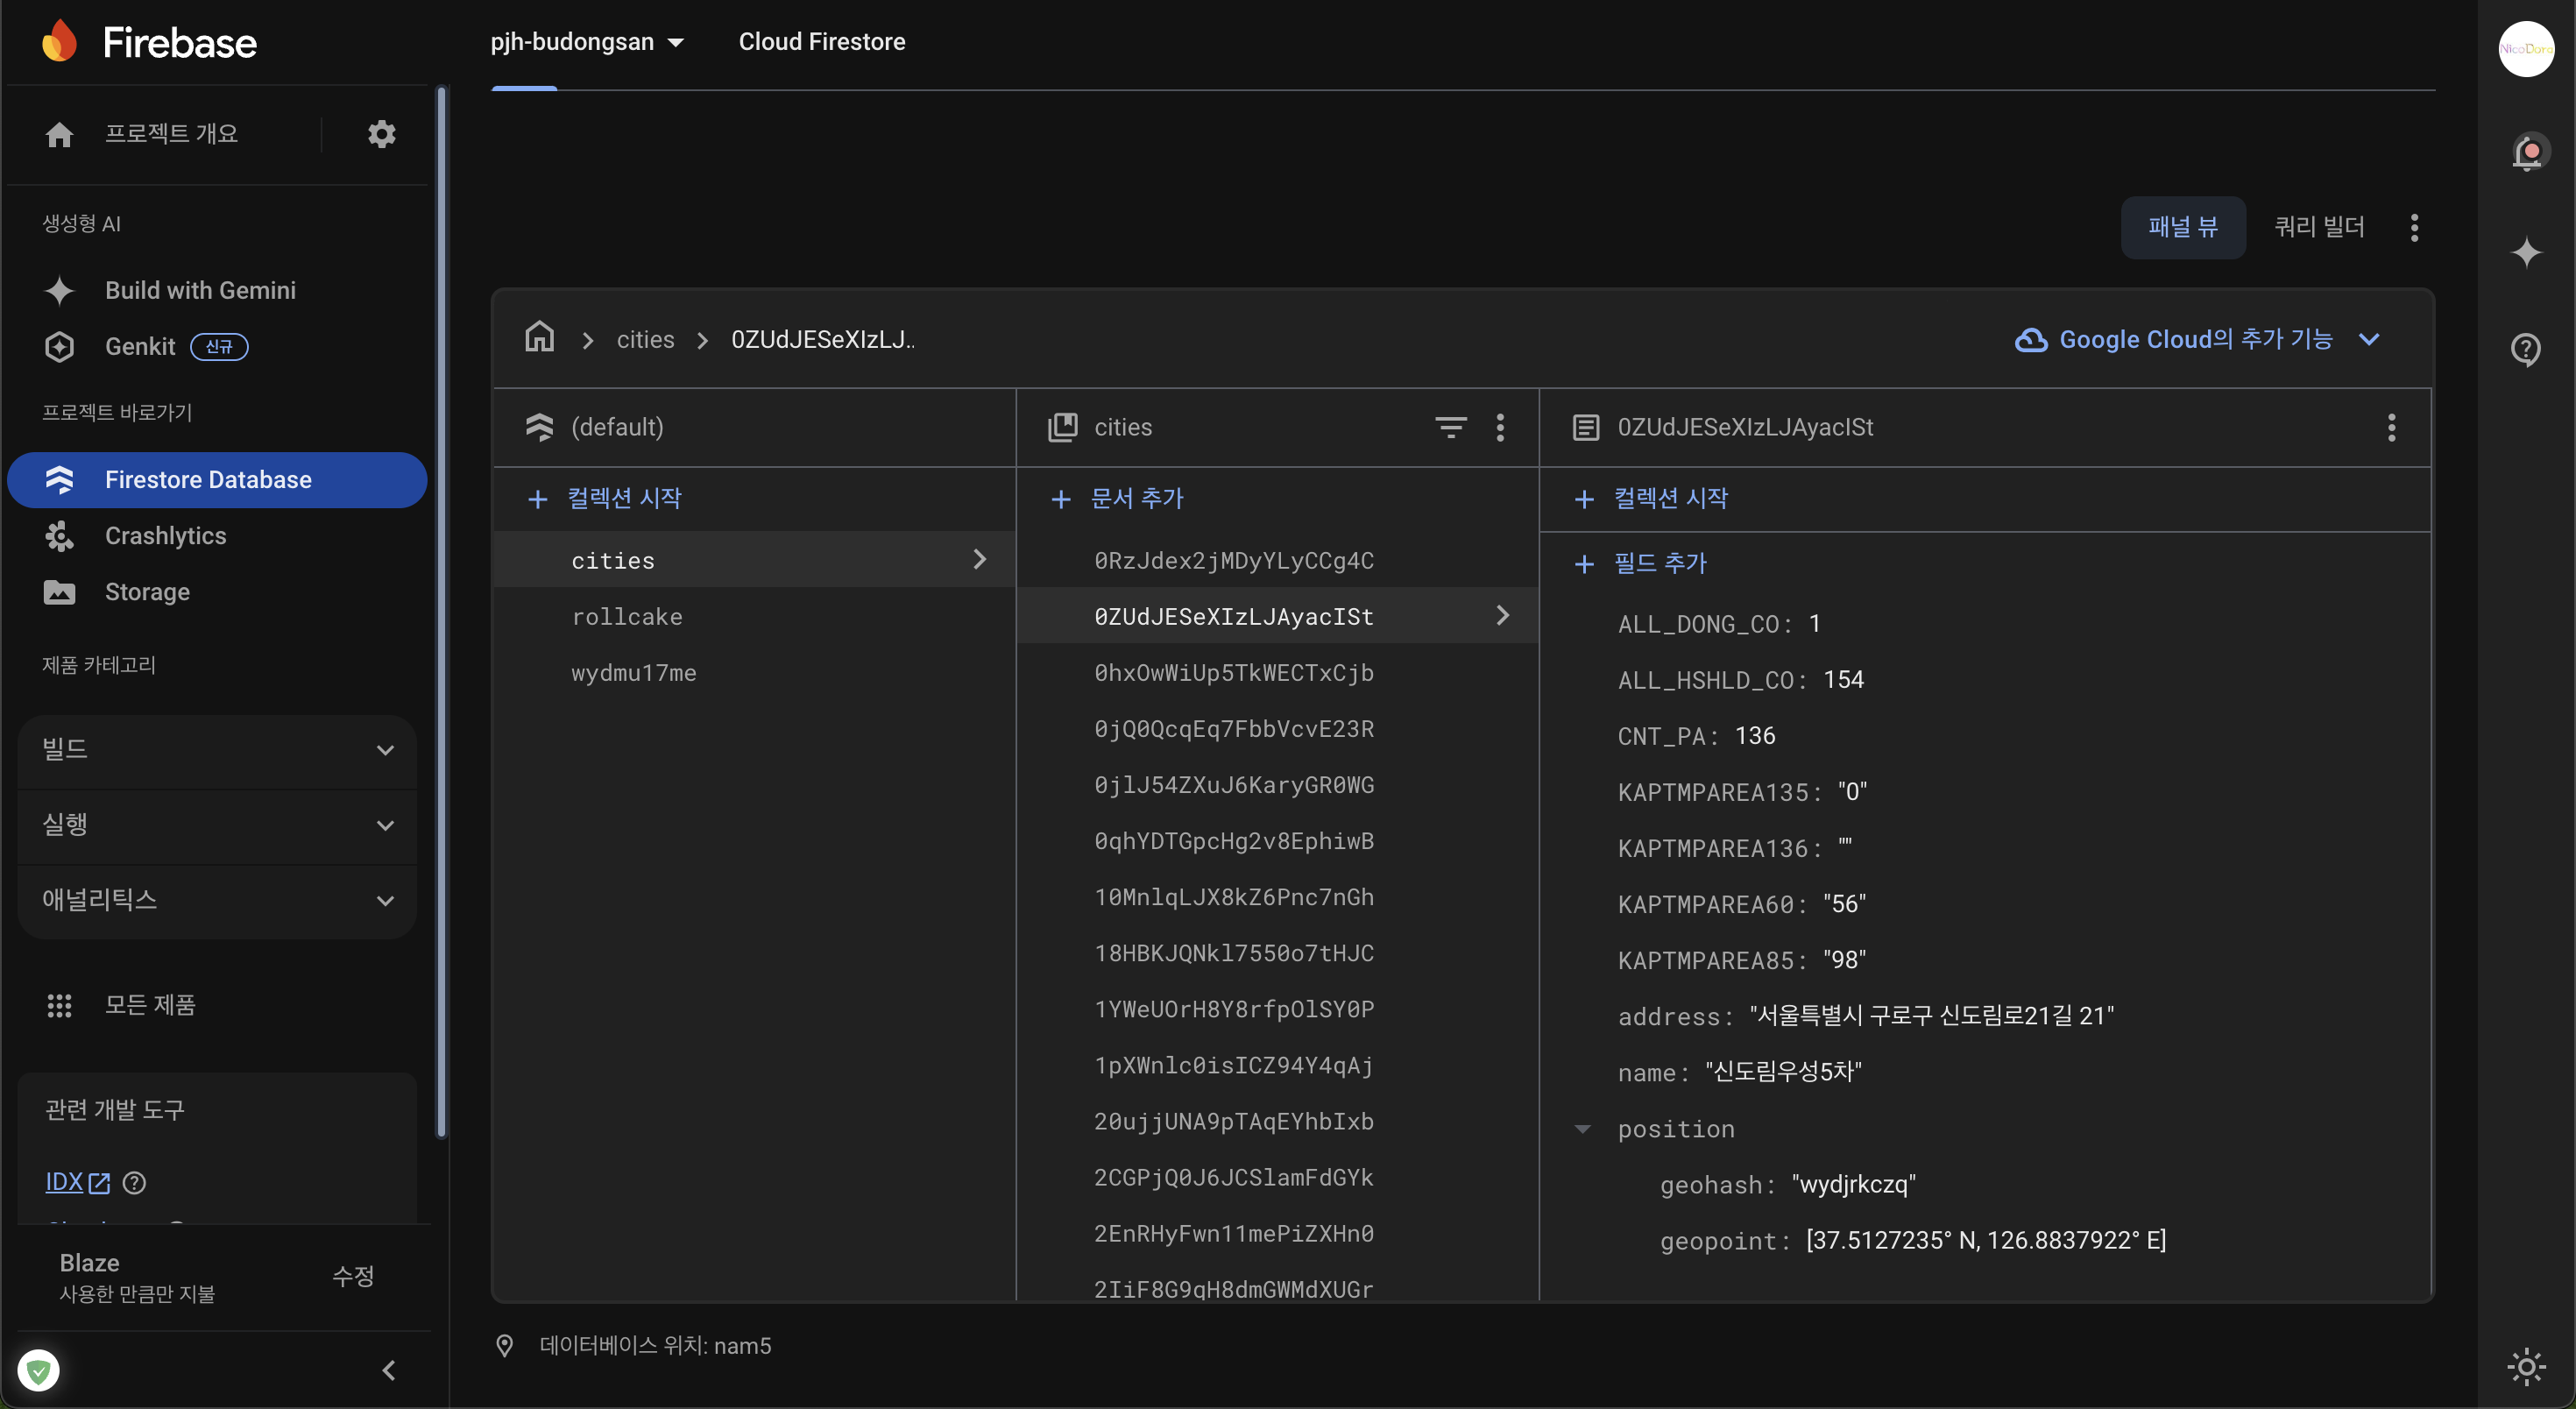Click the sidebar vertical scrollbar

click(x=442, y=610)
